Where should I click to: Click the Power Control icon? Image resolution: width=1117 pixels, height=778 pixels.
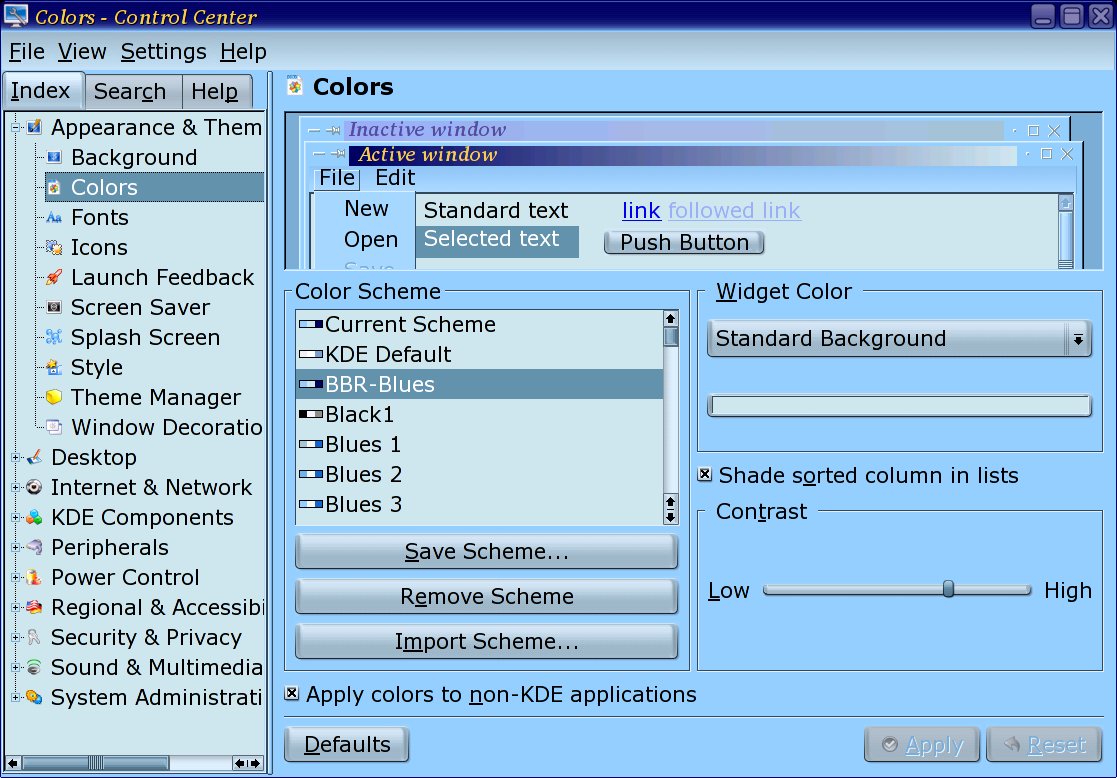[34, 577]
